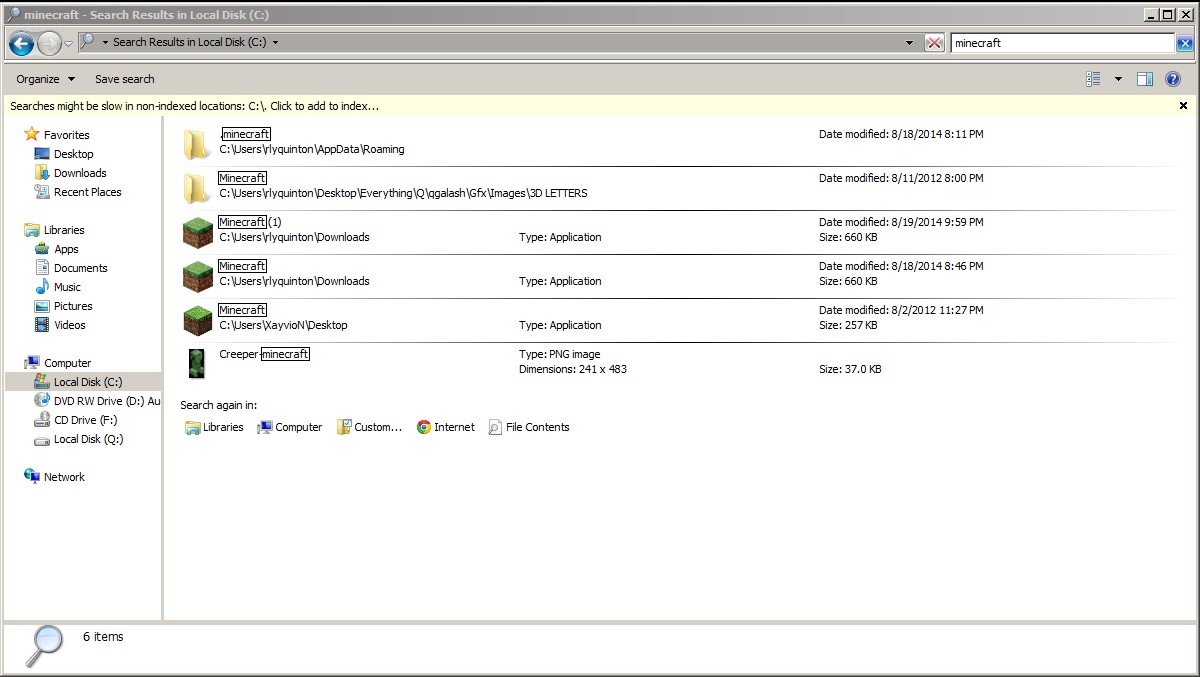Open the view options dropdown arrow
Viewport: 1200px width, 677px height.
click(1118, 79)
